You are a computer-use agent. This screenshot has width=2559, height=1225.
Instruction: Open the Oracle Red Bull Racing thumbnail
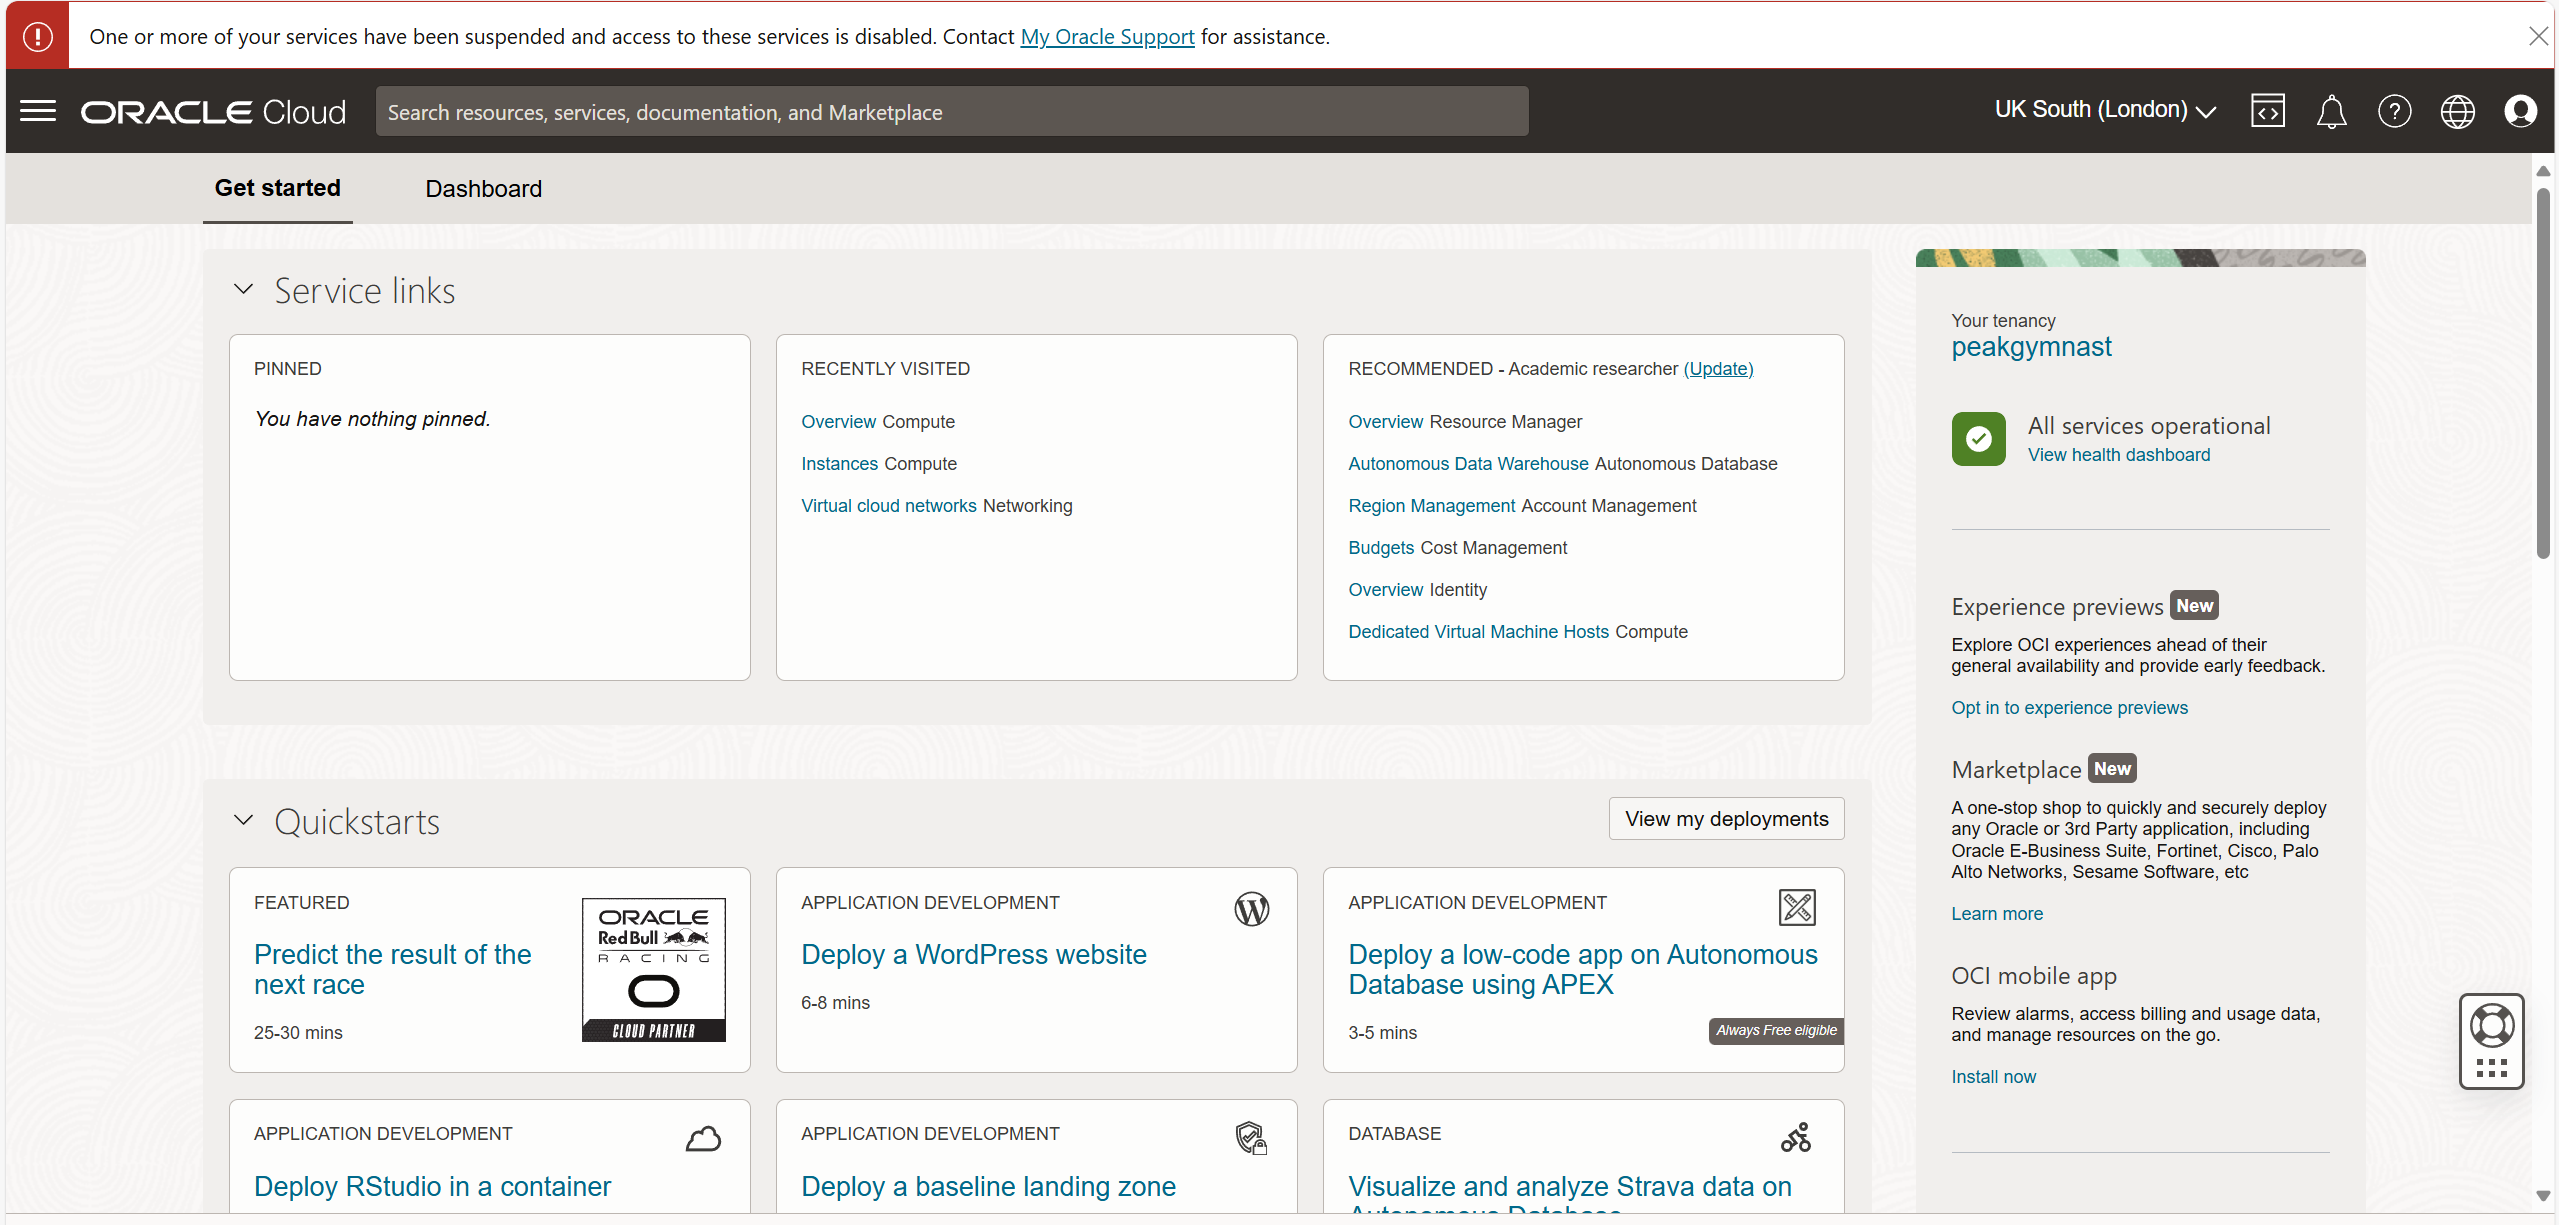pos(654,969)
